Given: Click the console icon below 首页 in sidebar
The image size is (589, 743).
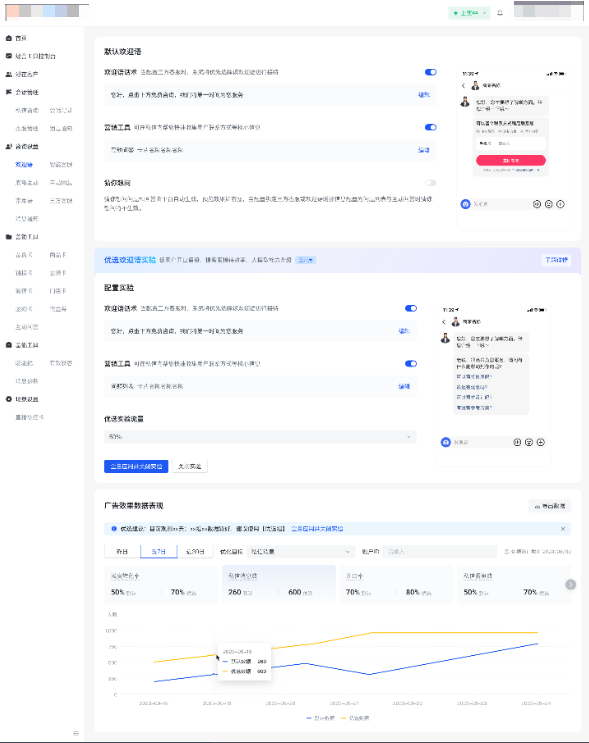Looking at the screenshot, I should click(9, 56).
